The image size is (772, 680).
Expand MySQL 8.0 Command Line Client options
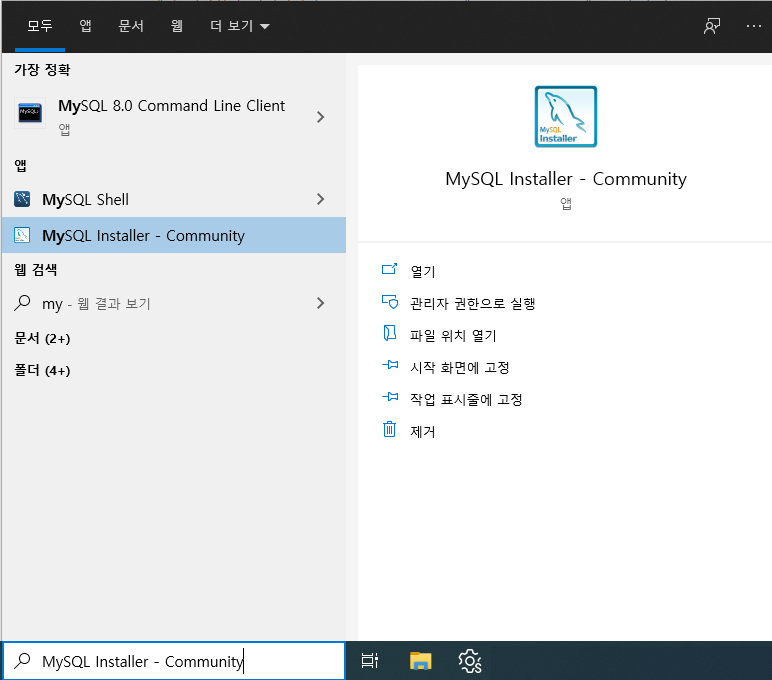321,117
